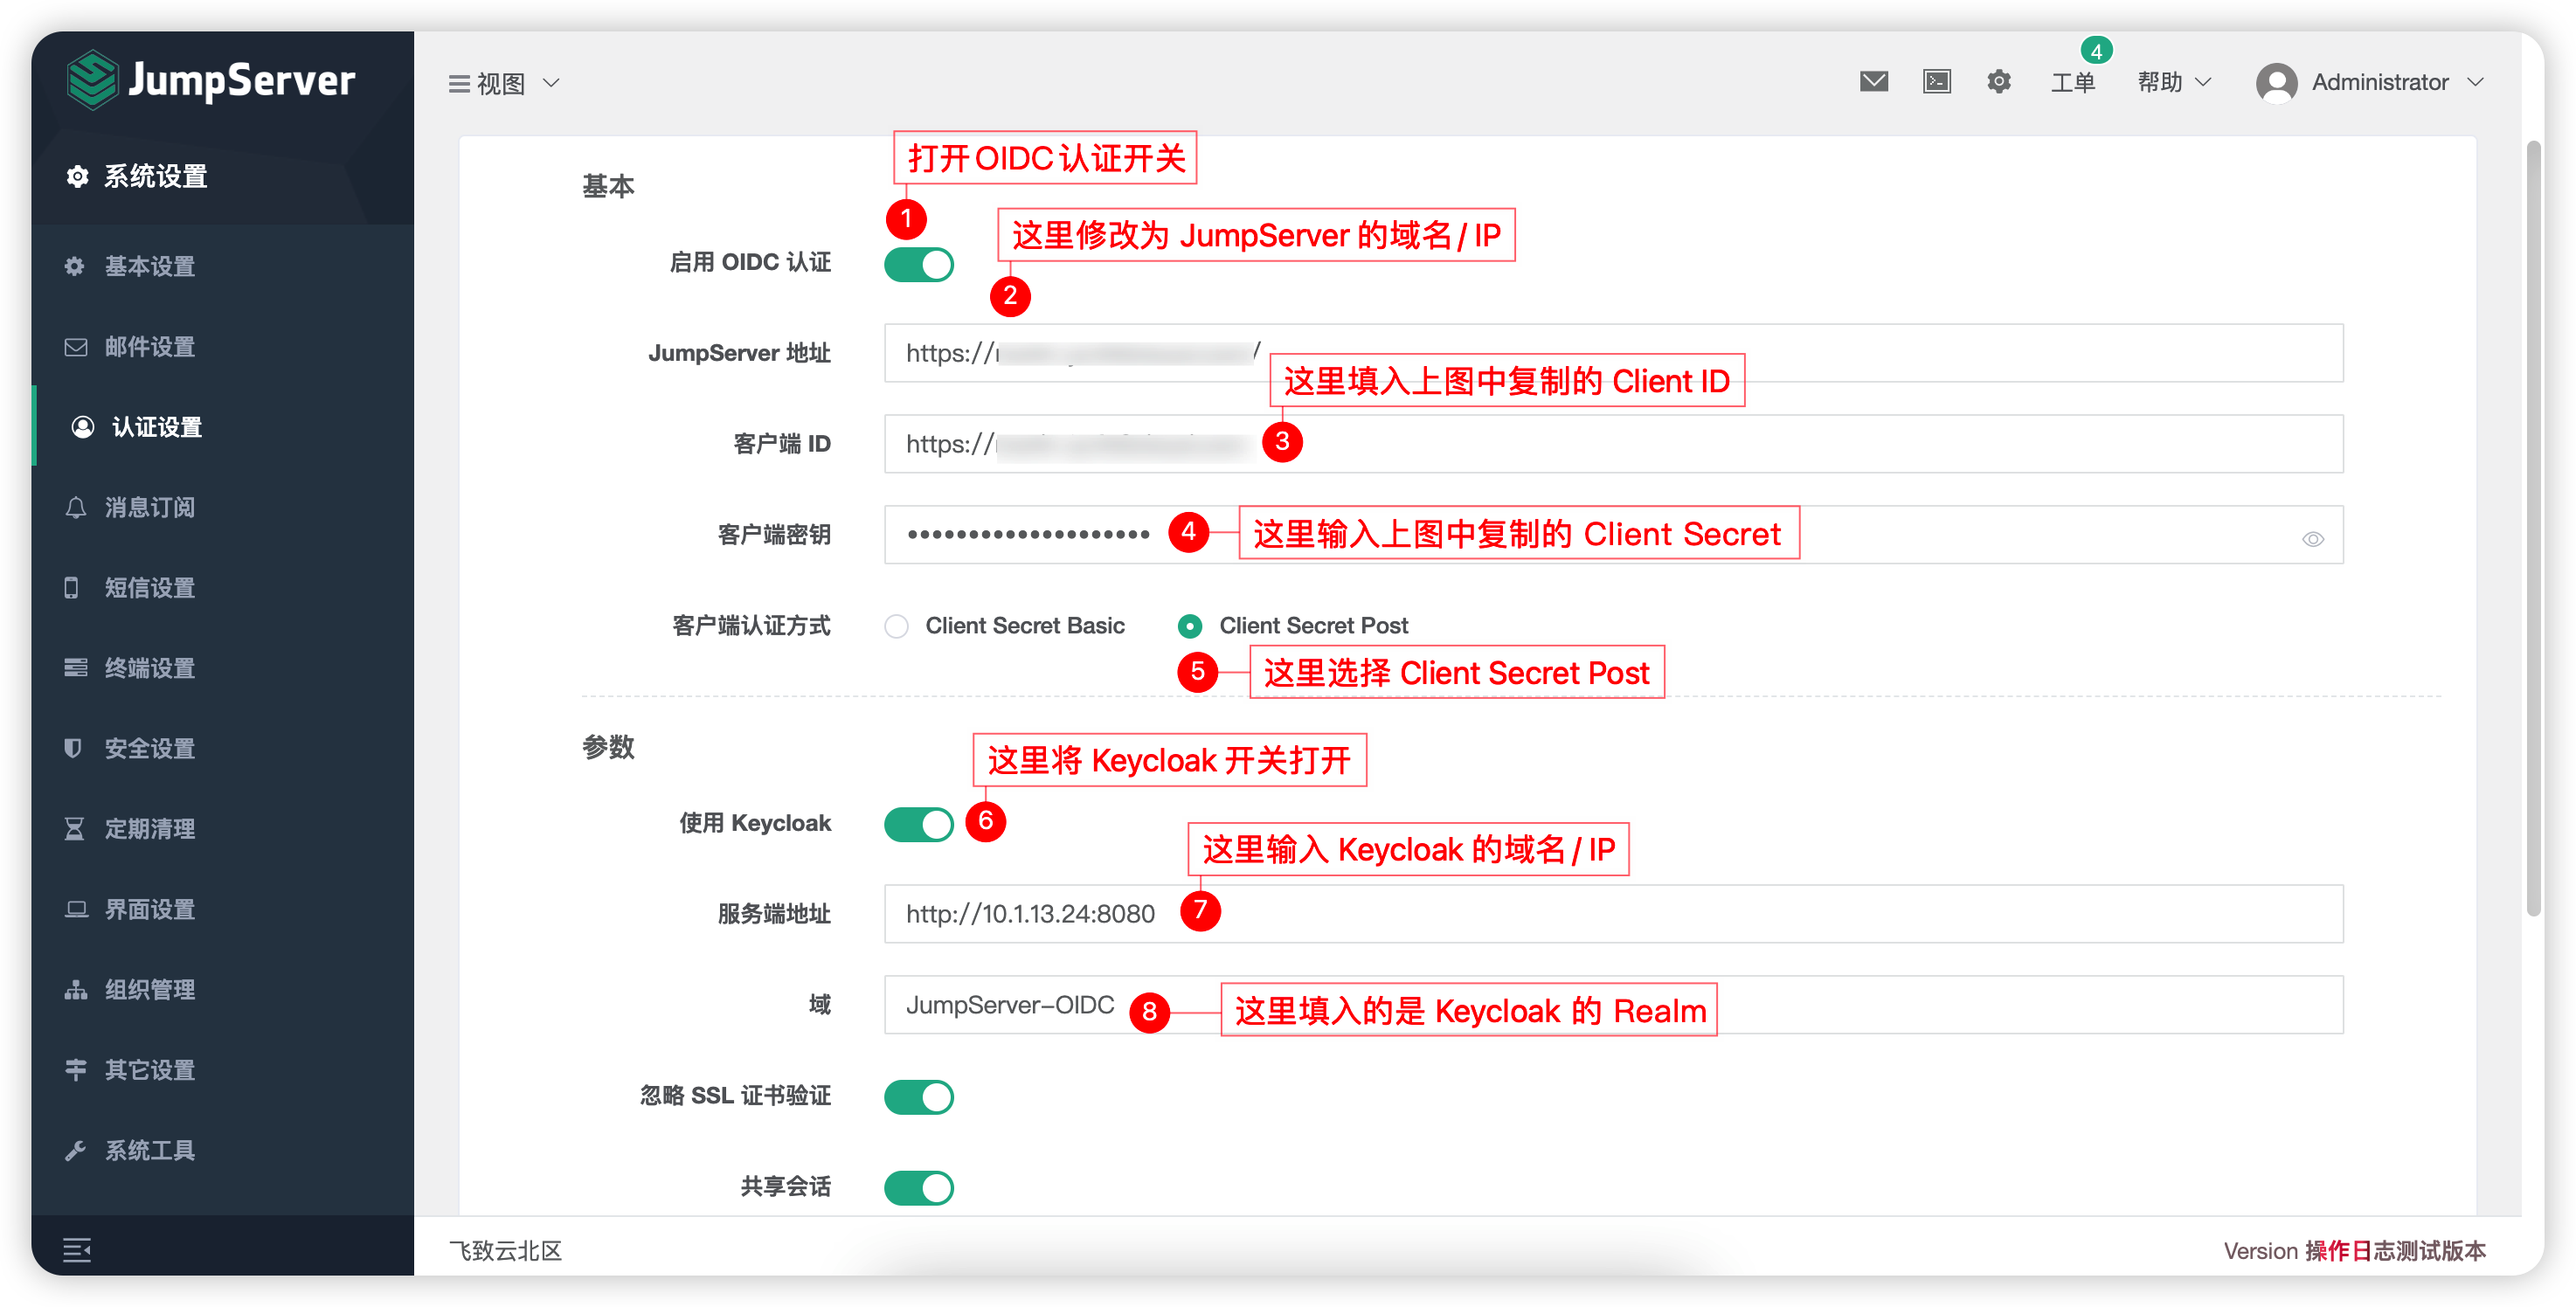
Task: Click the Administrator avatar icon
Action: [x=2276, y=82]
